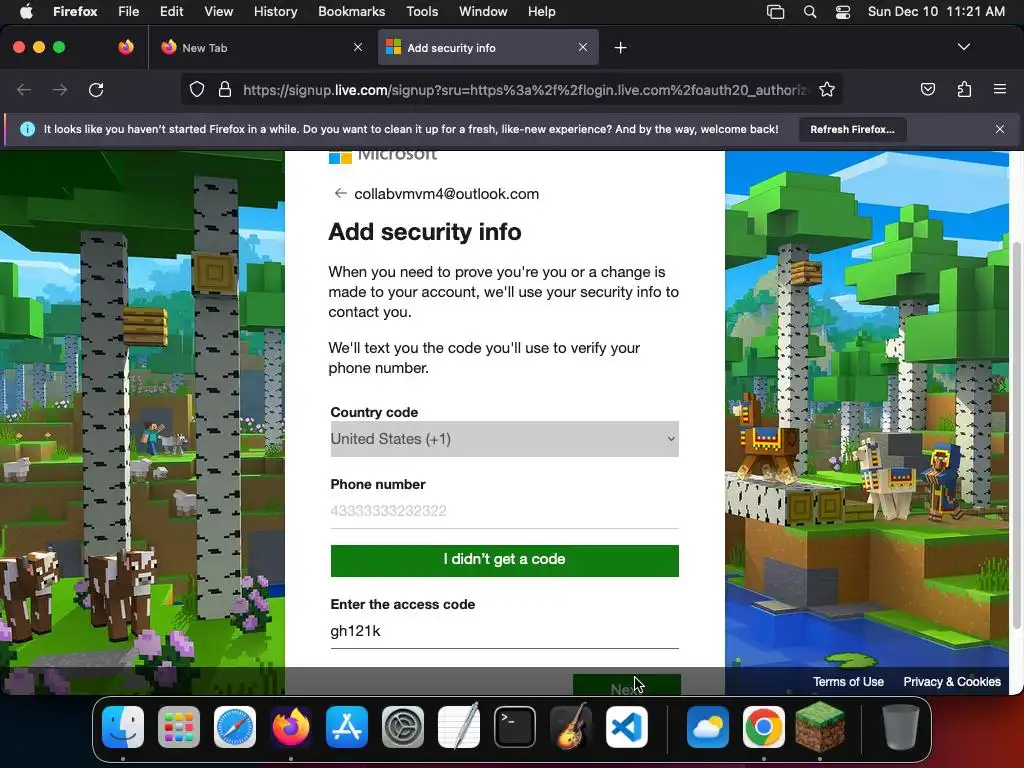Open Control Center in menu bar
This screenshot has width=1024, height=768.
pos(842,12)
